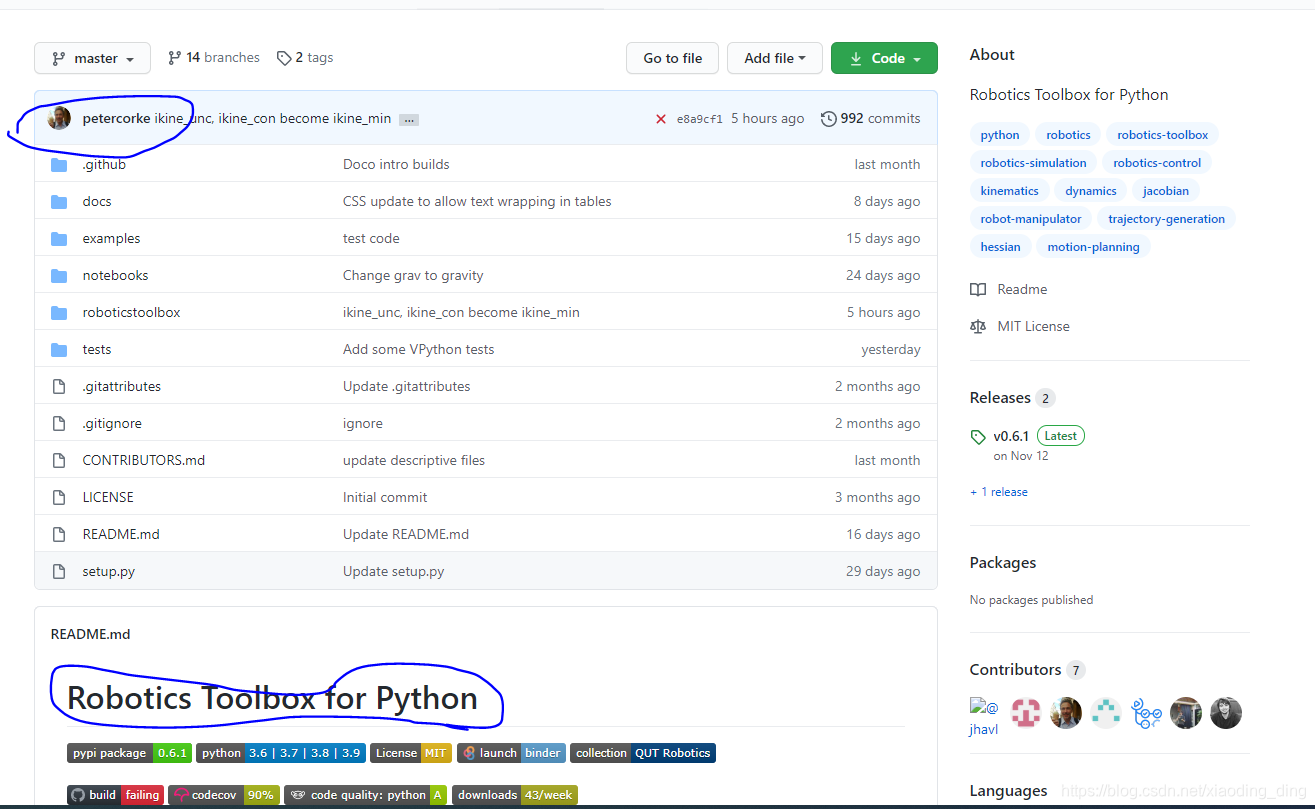This screenshot has width=1315, height=809.
Task: Open the Add file dropdown
Action: coord(774,57)
